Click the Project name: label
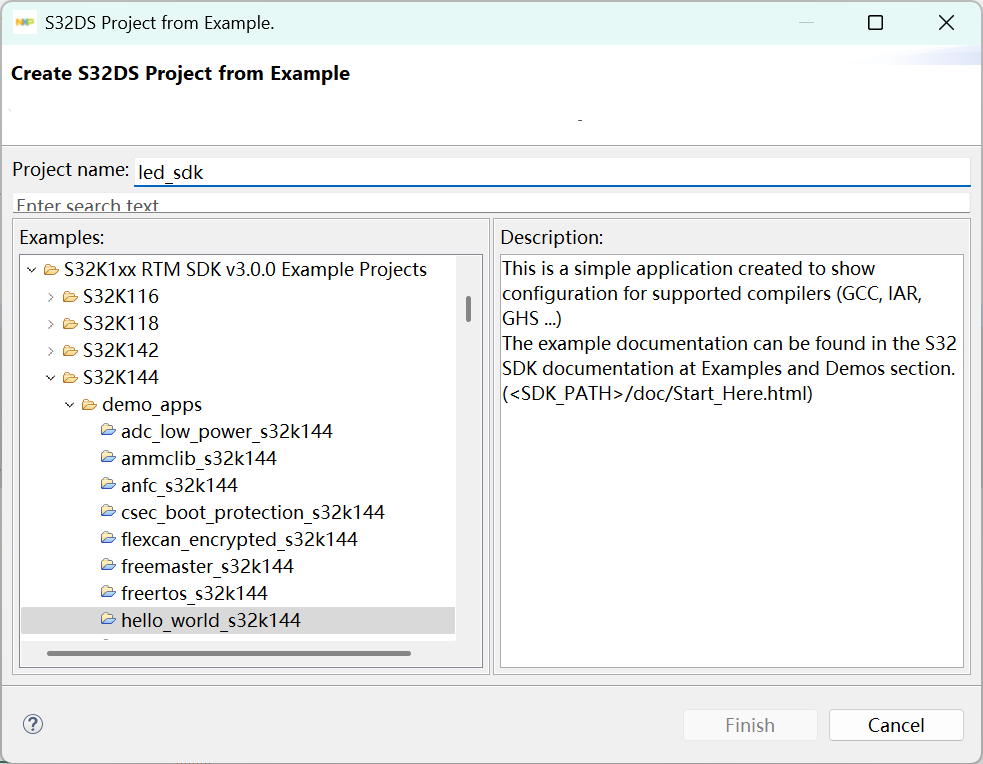 click(x=70, y=170)
